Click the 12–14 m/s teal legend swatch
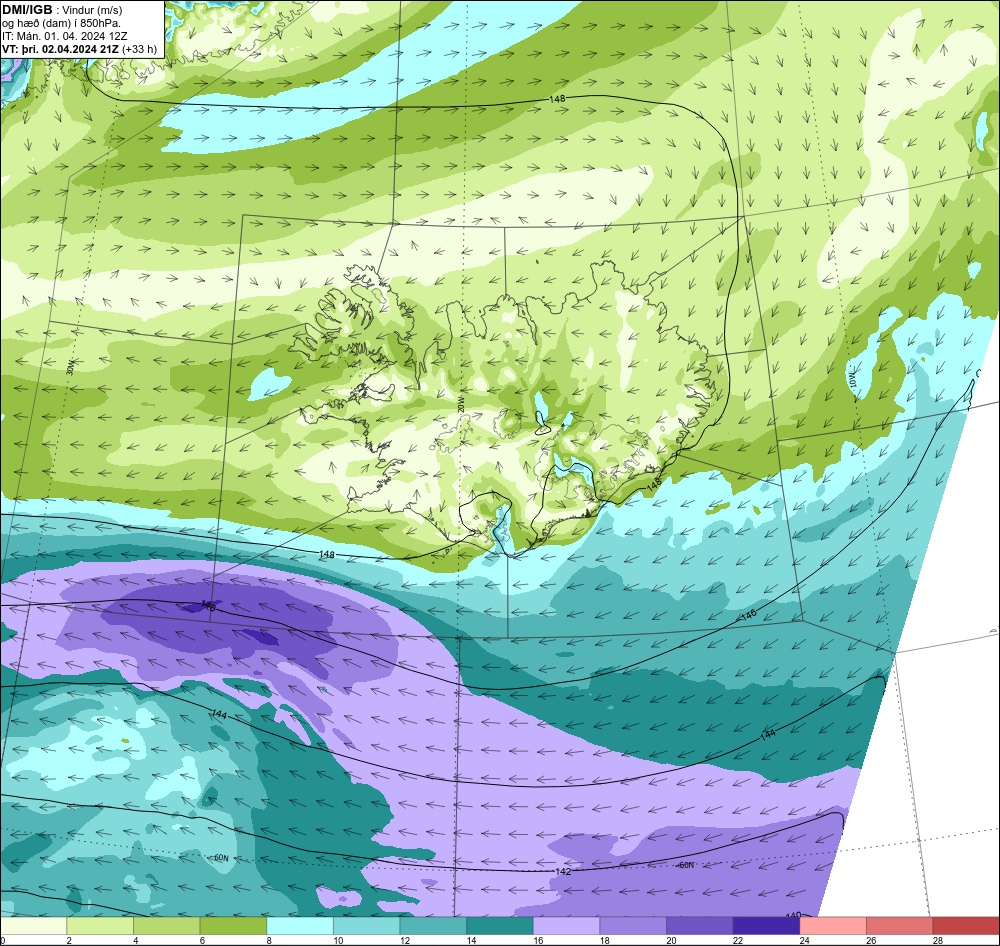The width and height of the screenshot is (1000, 946). (433, 926)
